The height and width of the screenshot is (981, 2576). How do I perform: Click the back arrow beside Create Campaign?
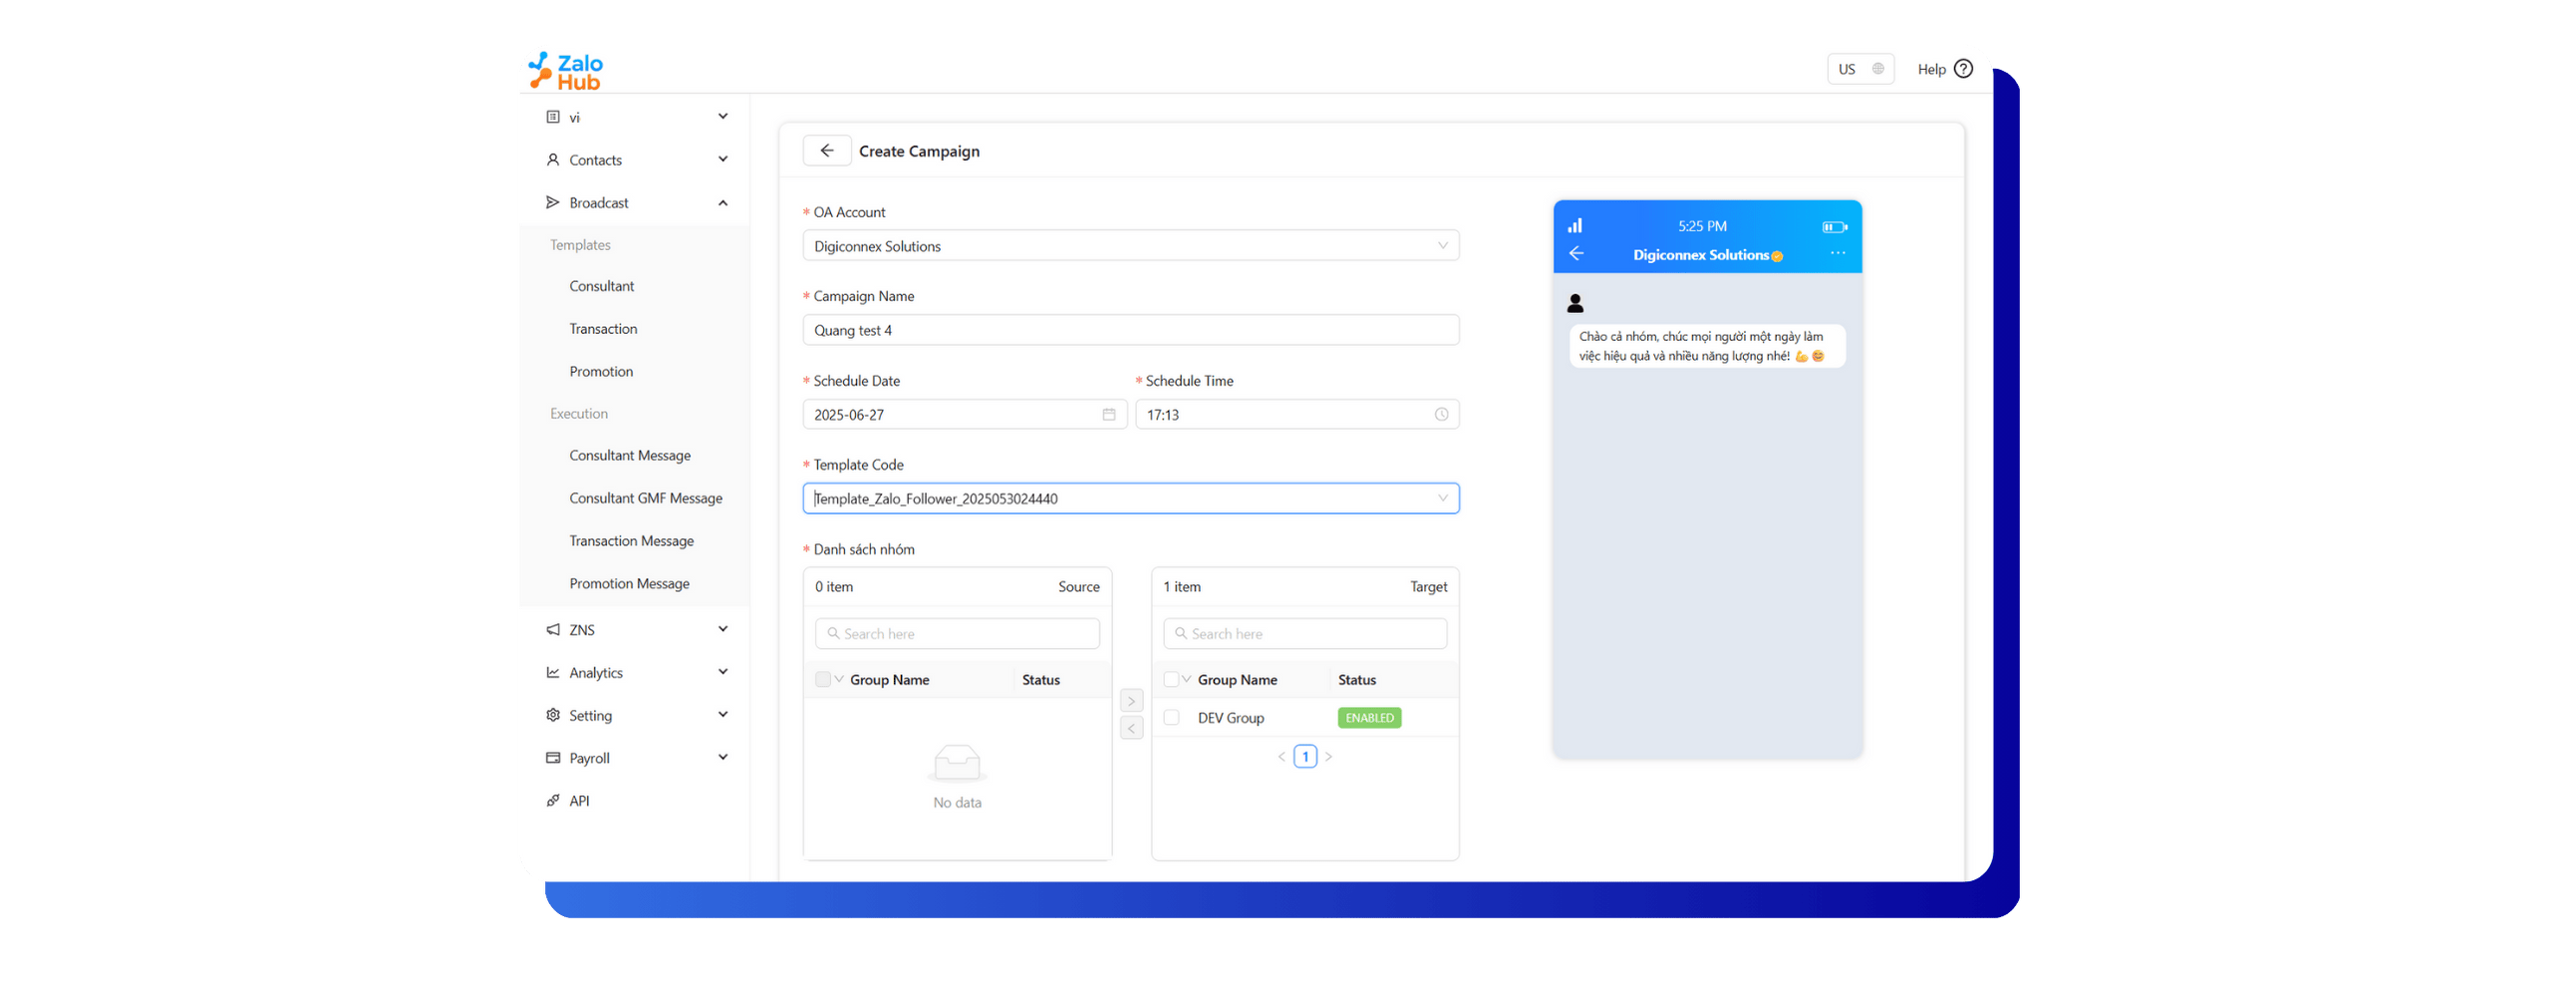826,151
